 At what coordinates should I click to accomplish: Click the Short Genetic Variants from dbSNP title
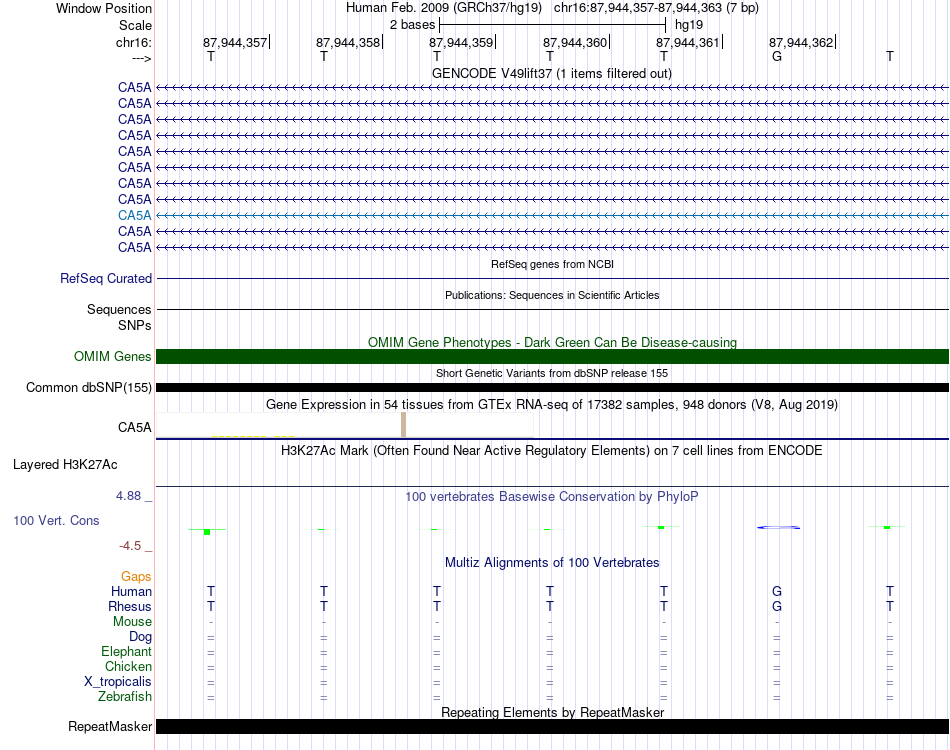552,373
